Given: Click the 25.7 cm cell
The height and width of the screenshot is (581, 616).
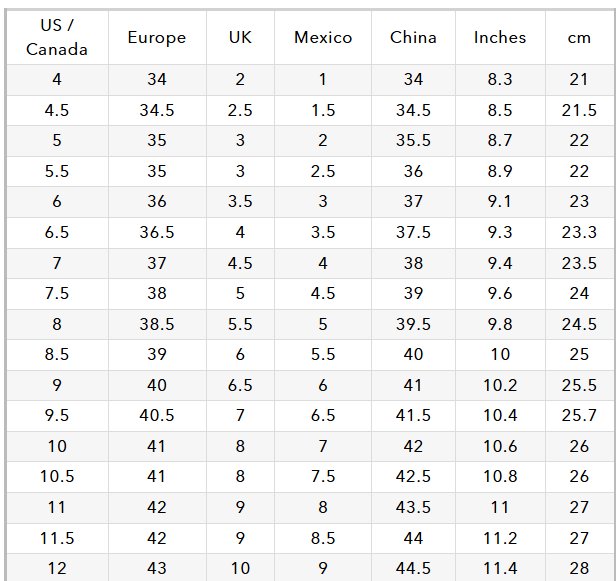Looking at the screenshot, I should 580,416.
